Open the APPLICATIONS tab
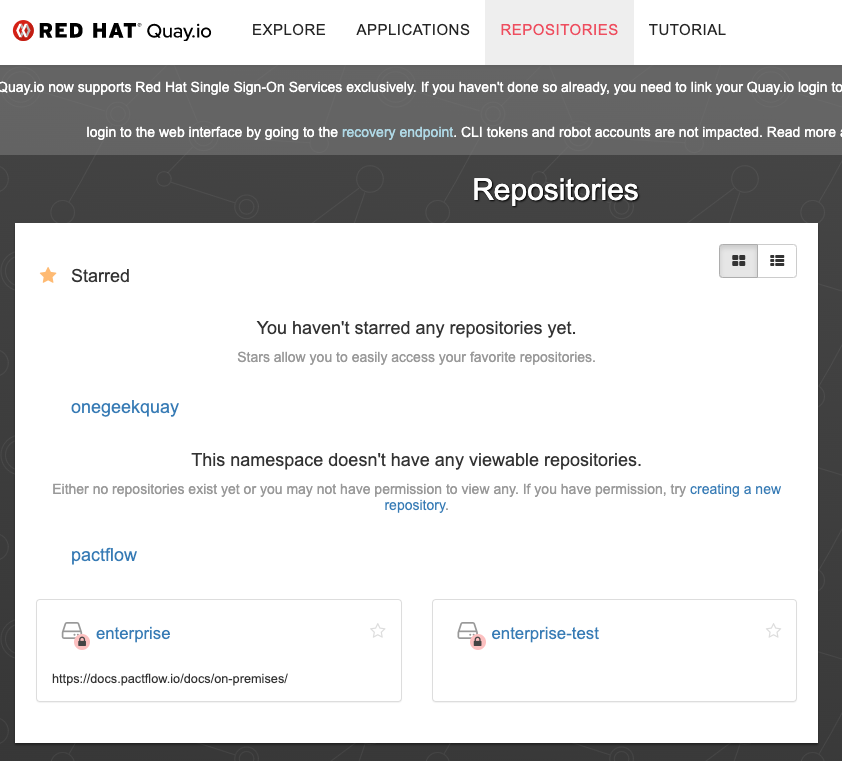This screenshot has height=761, width=842. 412,30
